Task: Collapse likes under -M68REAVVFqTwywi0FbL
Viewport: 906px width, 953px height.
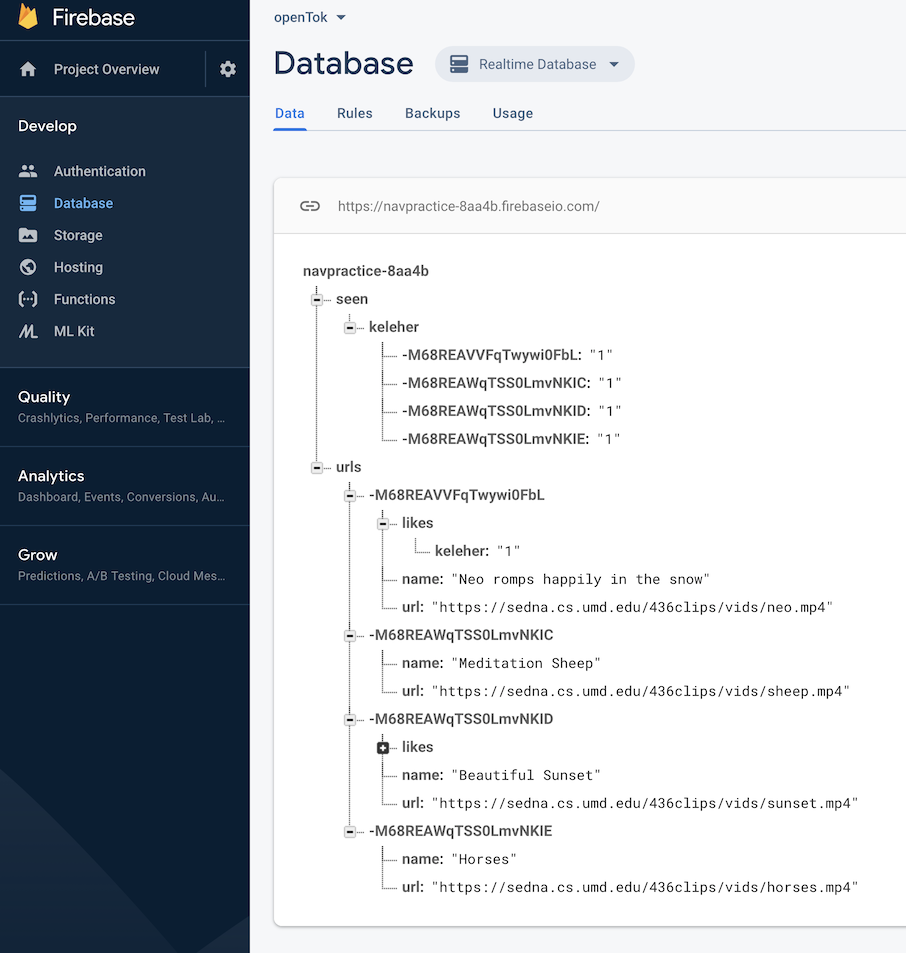Action: click(383, 523)
